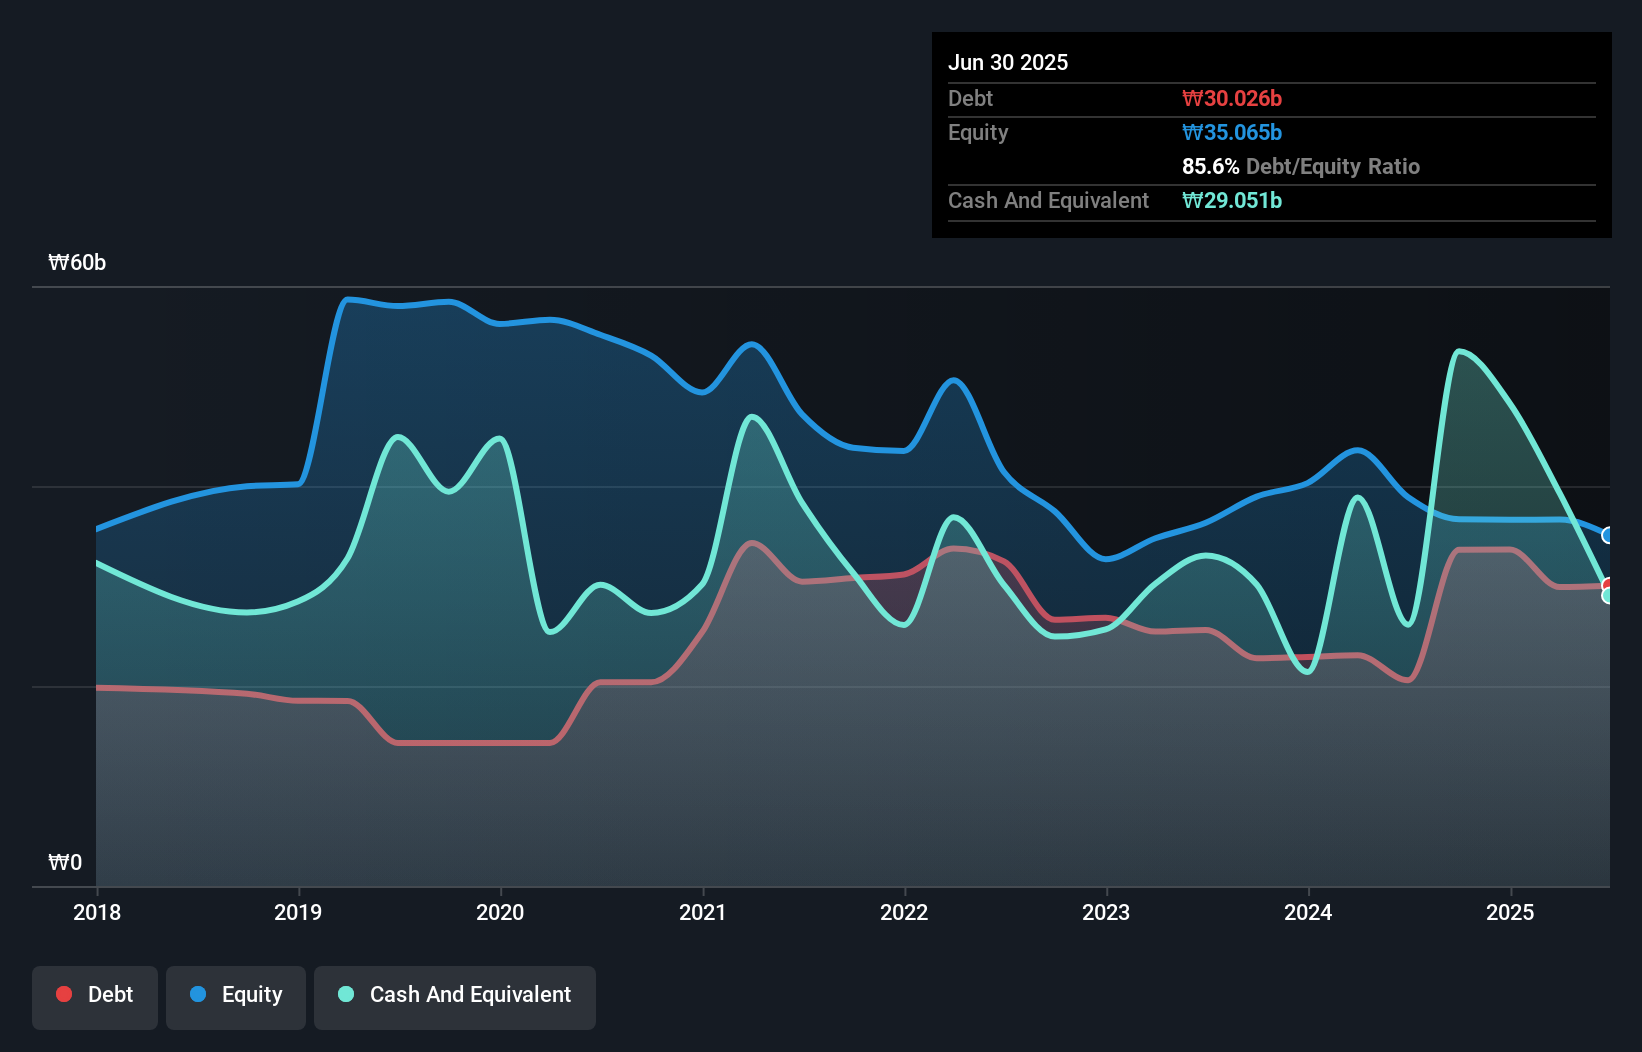
Task: Click the teal Won symbol beside Cash value
Action: [1190, 200]
